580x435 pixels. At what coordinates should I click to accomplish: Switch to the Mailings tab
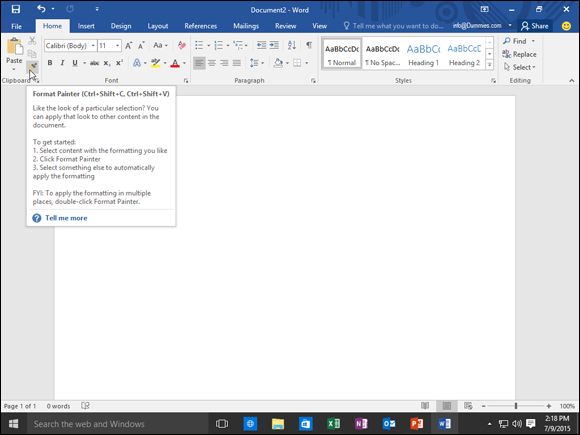(x=246, y=26)
